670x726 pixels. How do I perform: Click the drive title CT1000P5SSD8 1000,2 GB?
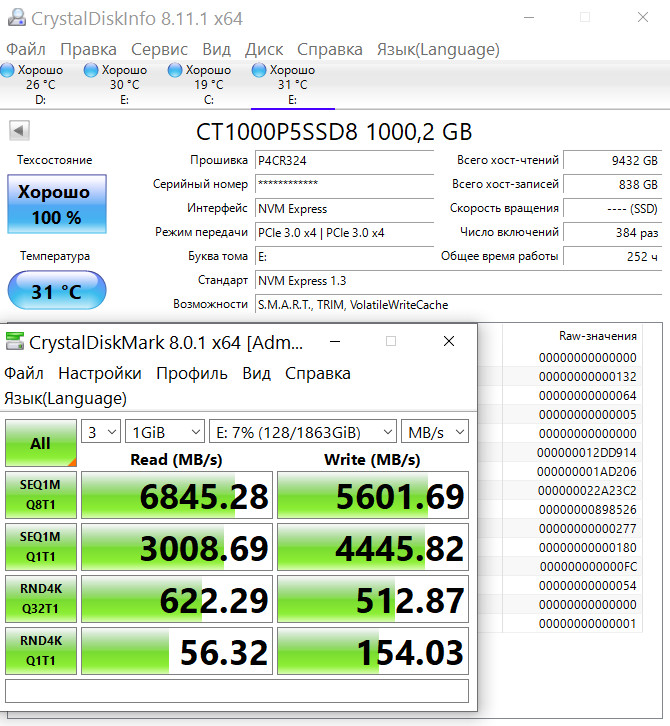(x=334, y=132)
